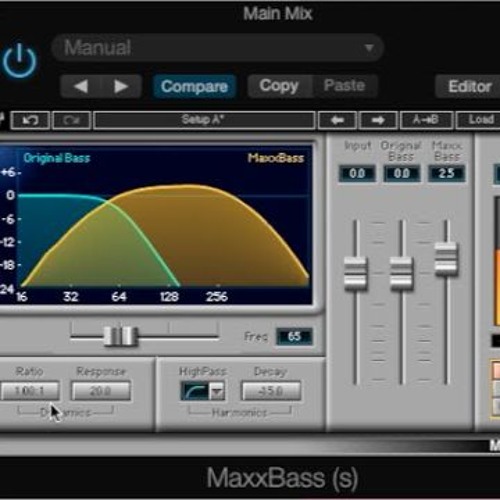The image size is (500, 500).
Task: Go to previous preset with left triangle
Action: 81,86
